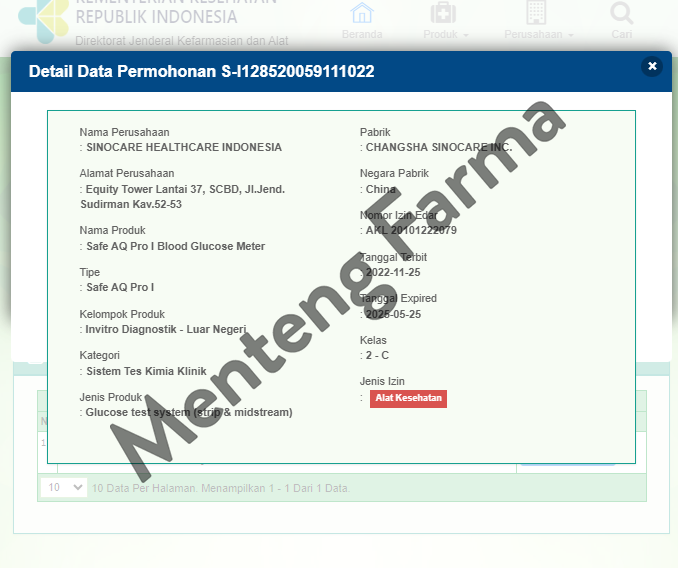This screenshot has height=568, width=678.
Task: Click the issue date 2022-11-25
Action: (393, 272)
